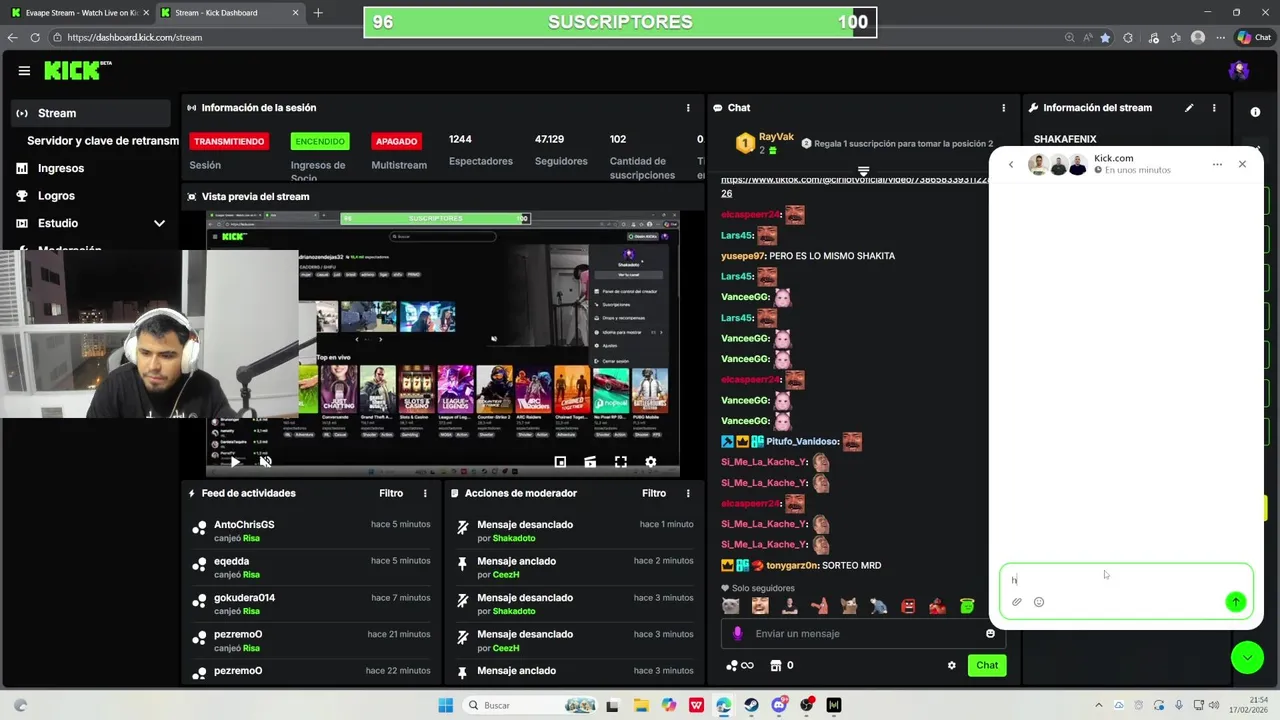Open the user avatar in the Kick header

click(1239, 70)
